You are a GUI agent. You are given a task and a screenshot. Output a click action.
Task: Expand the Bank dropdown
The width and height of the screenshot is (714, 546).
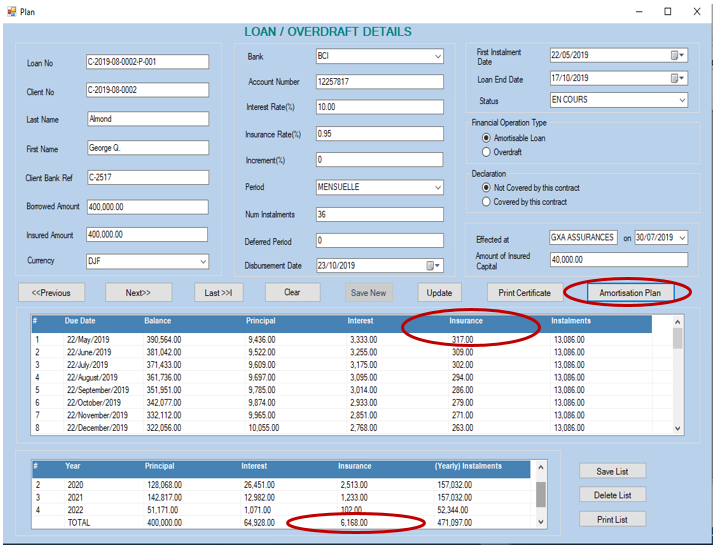click(437, 57)
